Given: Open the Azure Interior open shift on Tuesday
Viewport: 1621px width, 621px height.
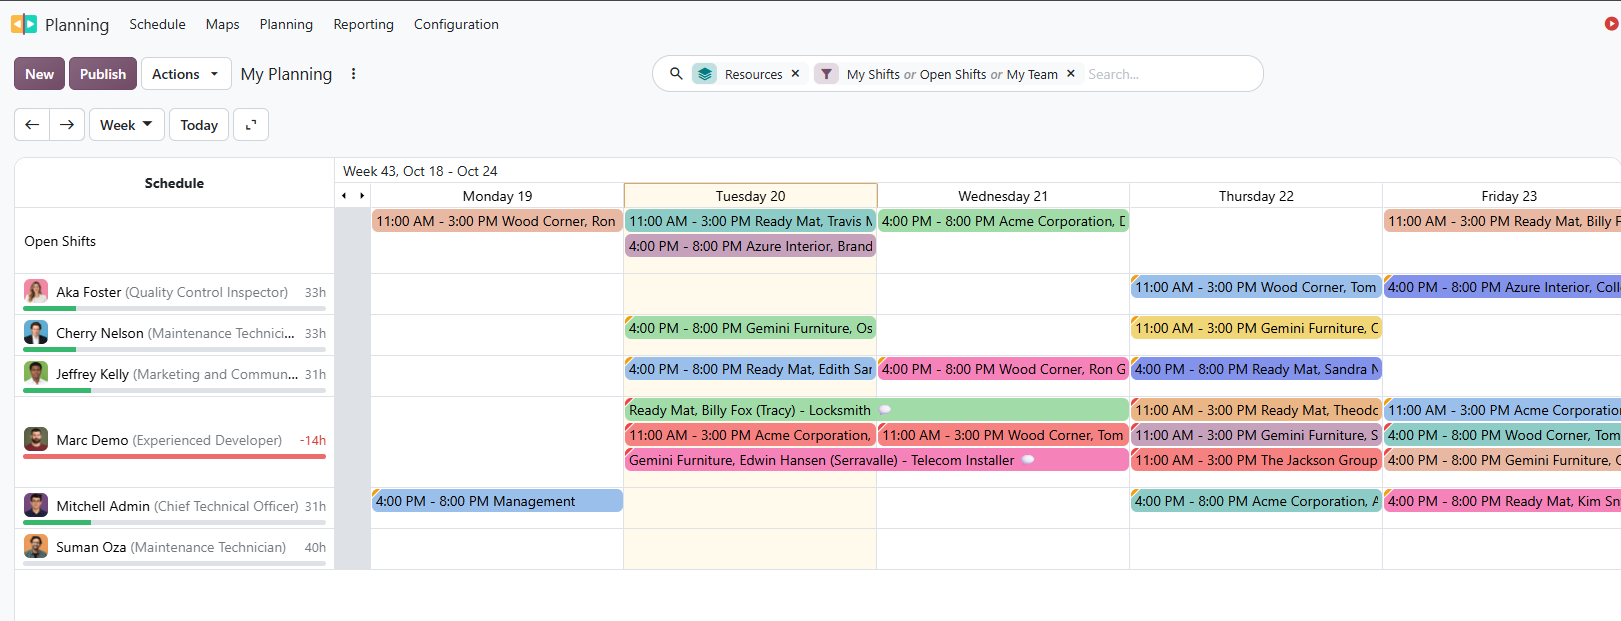Looking at the screenshot, I should coord(750,246).
